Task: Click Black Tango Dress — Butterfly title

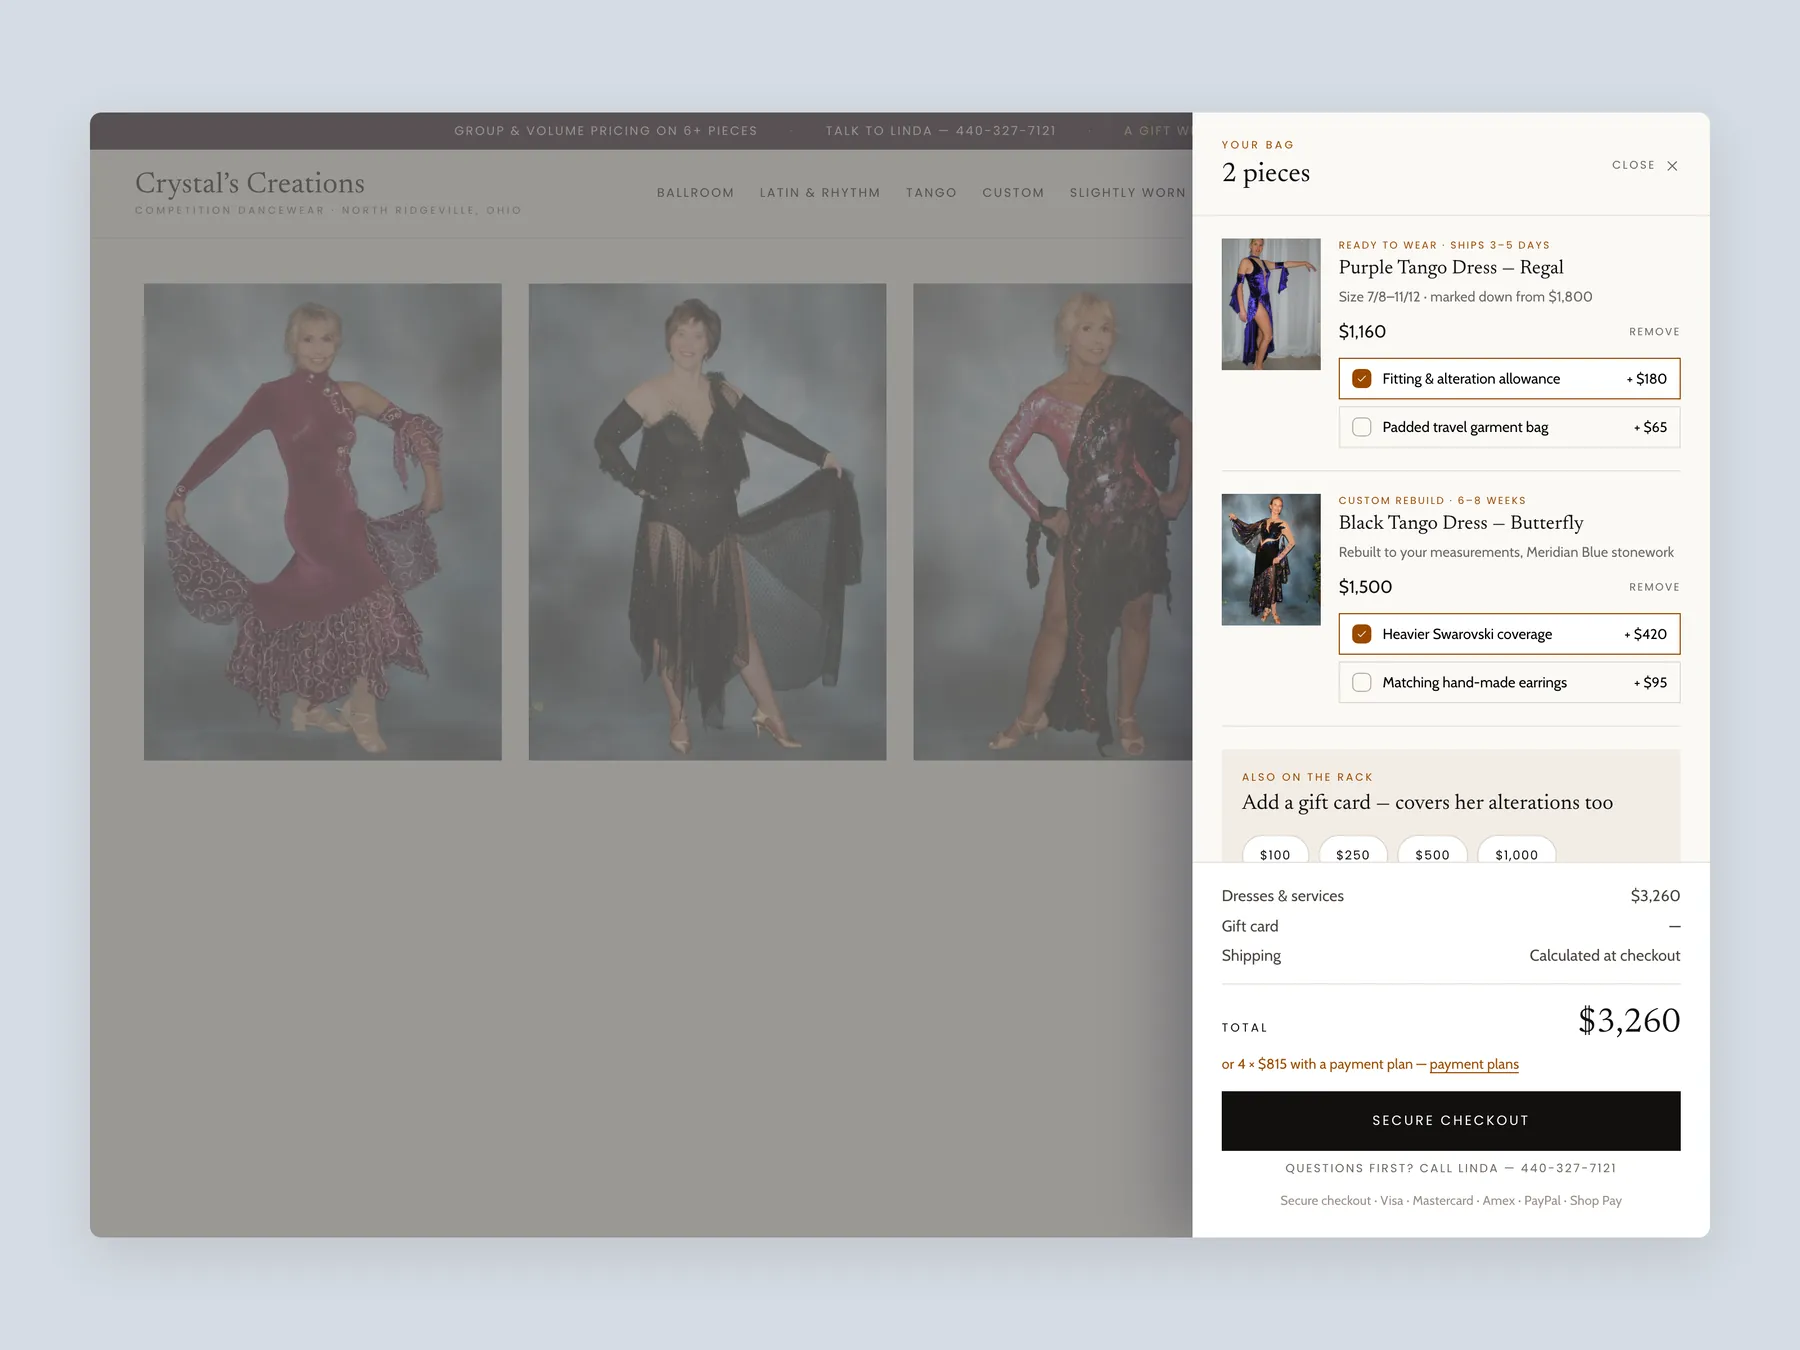Action: tap(1461, 522)
